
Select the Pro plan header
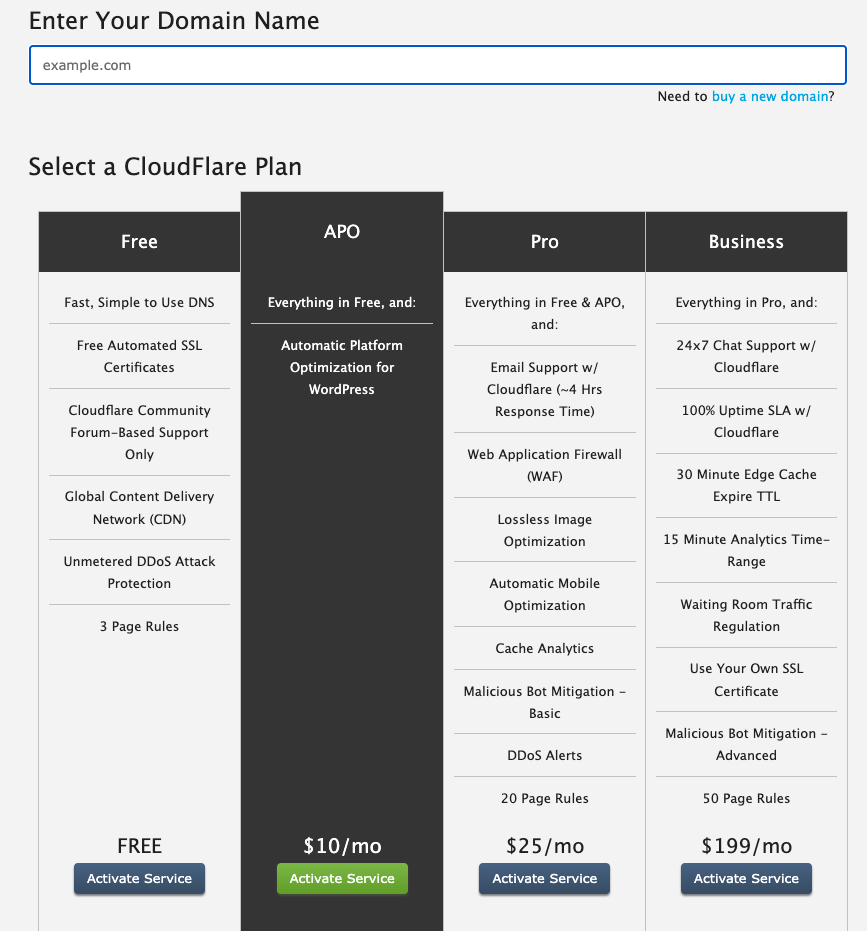[544, 242]
